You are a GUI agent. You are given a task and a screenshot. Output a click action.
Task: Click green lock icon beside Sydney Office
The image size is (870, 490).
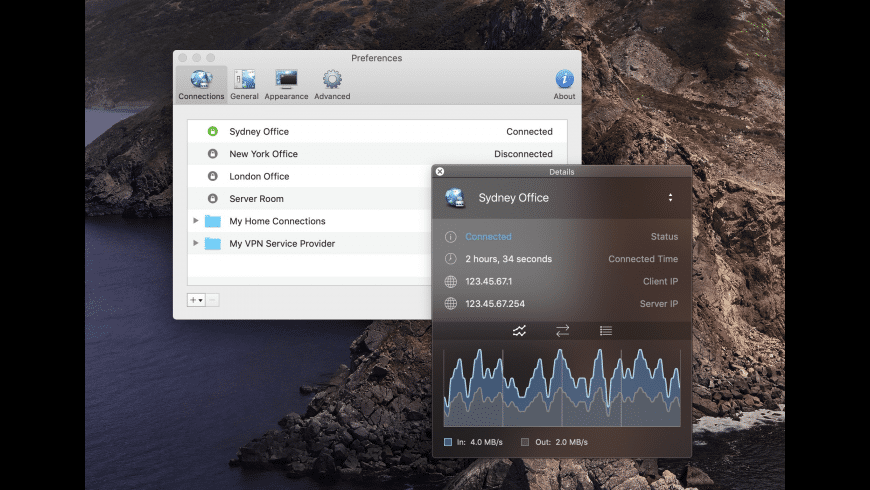point(213,132)
